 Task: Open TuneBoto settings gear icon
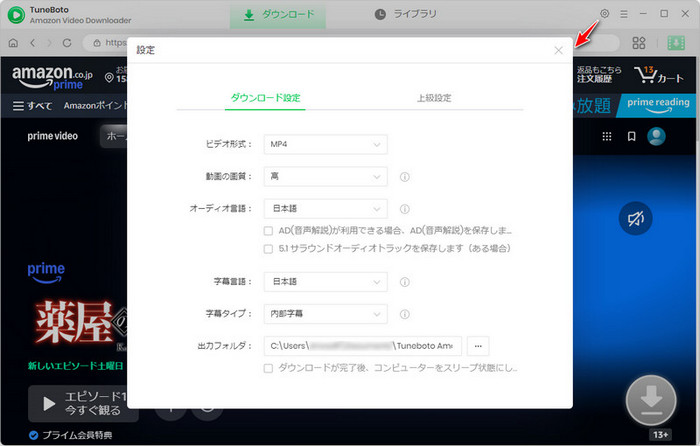click(604, 14)
